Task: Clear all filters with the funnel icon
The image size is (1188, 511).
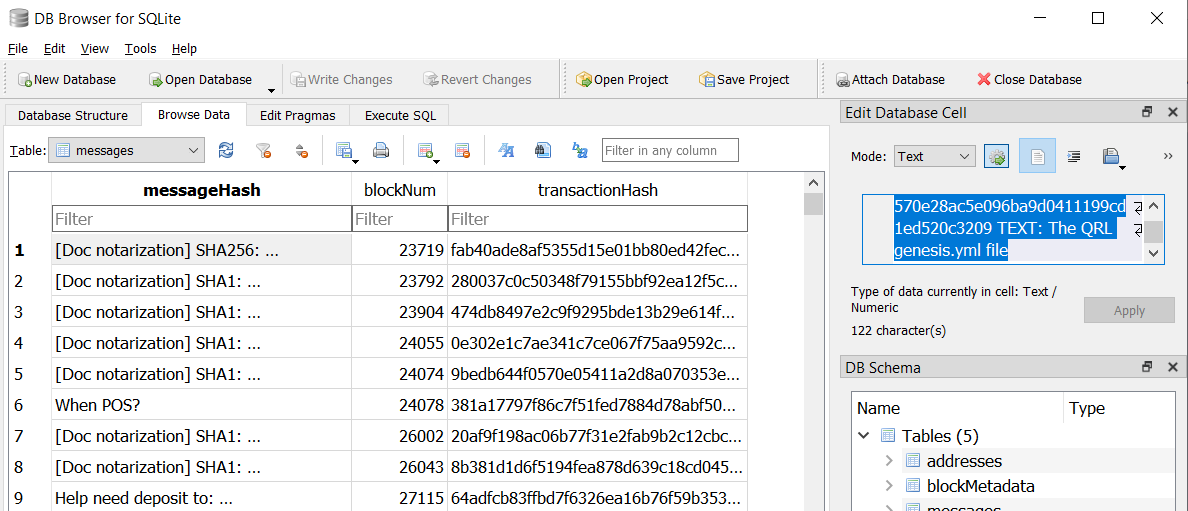Action: pos(264,150)
